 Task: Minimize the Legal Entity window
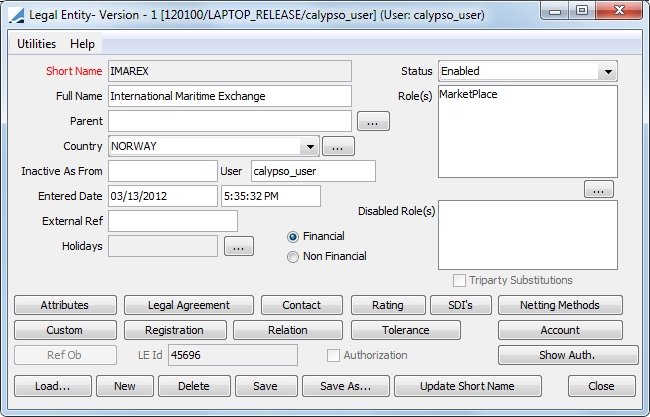tap(555, 11)
